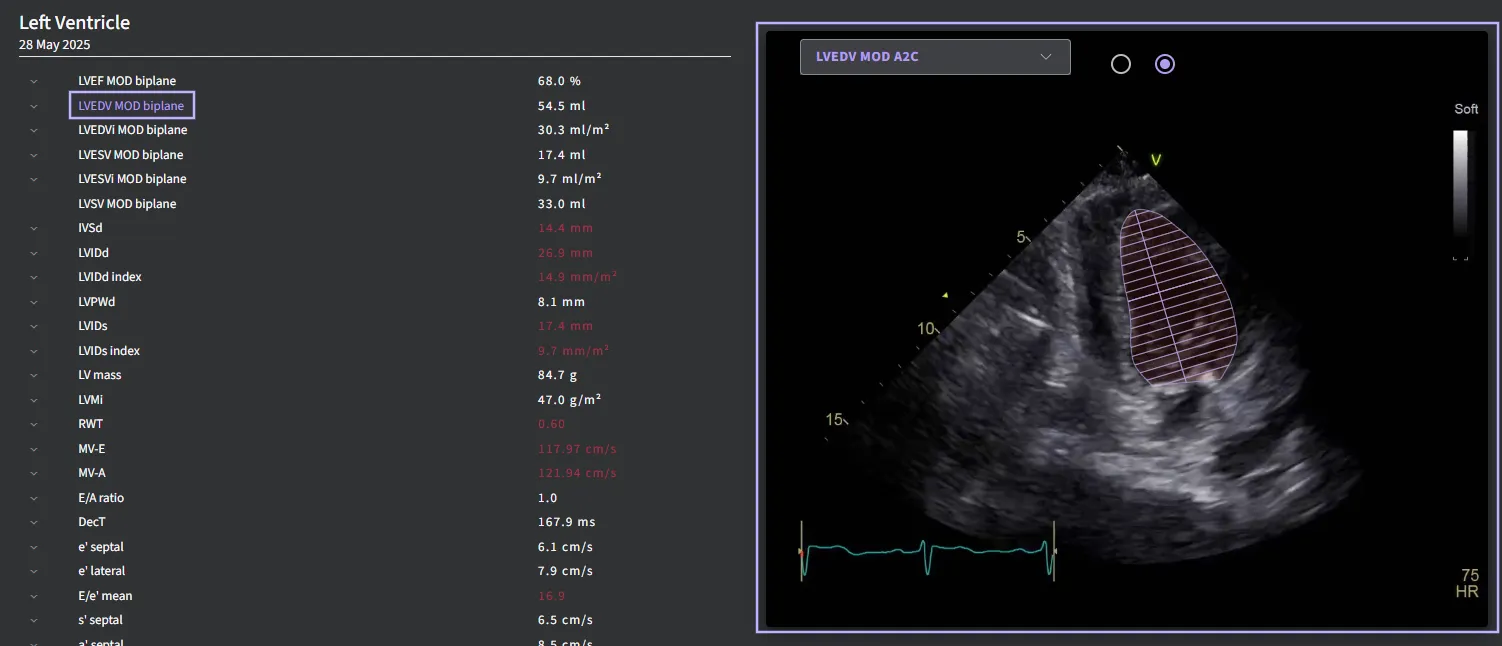Expand the LVPWd row chevron
1502x646 pixels.
point(34,302)
